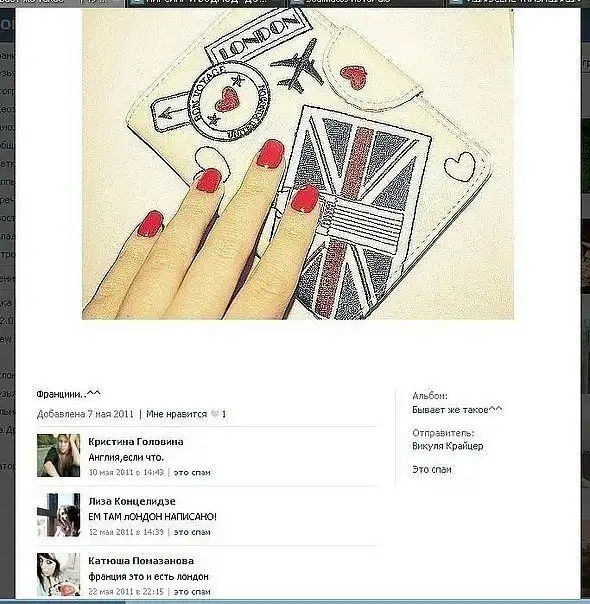Click the 12 мая 2011 comment timestamp
Image resolution: width=590 pixels, height=604 pixels.
tap(126, 532)
